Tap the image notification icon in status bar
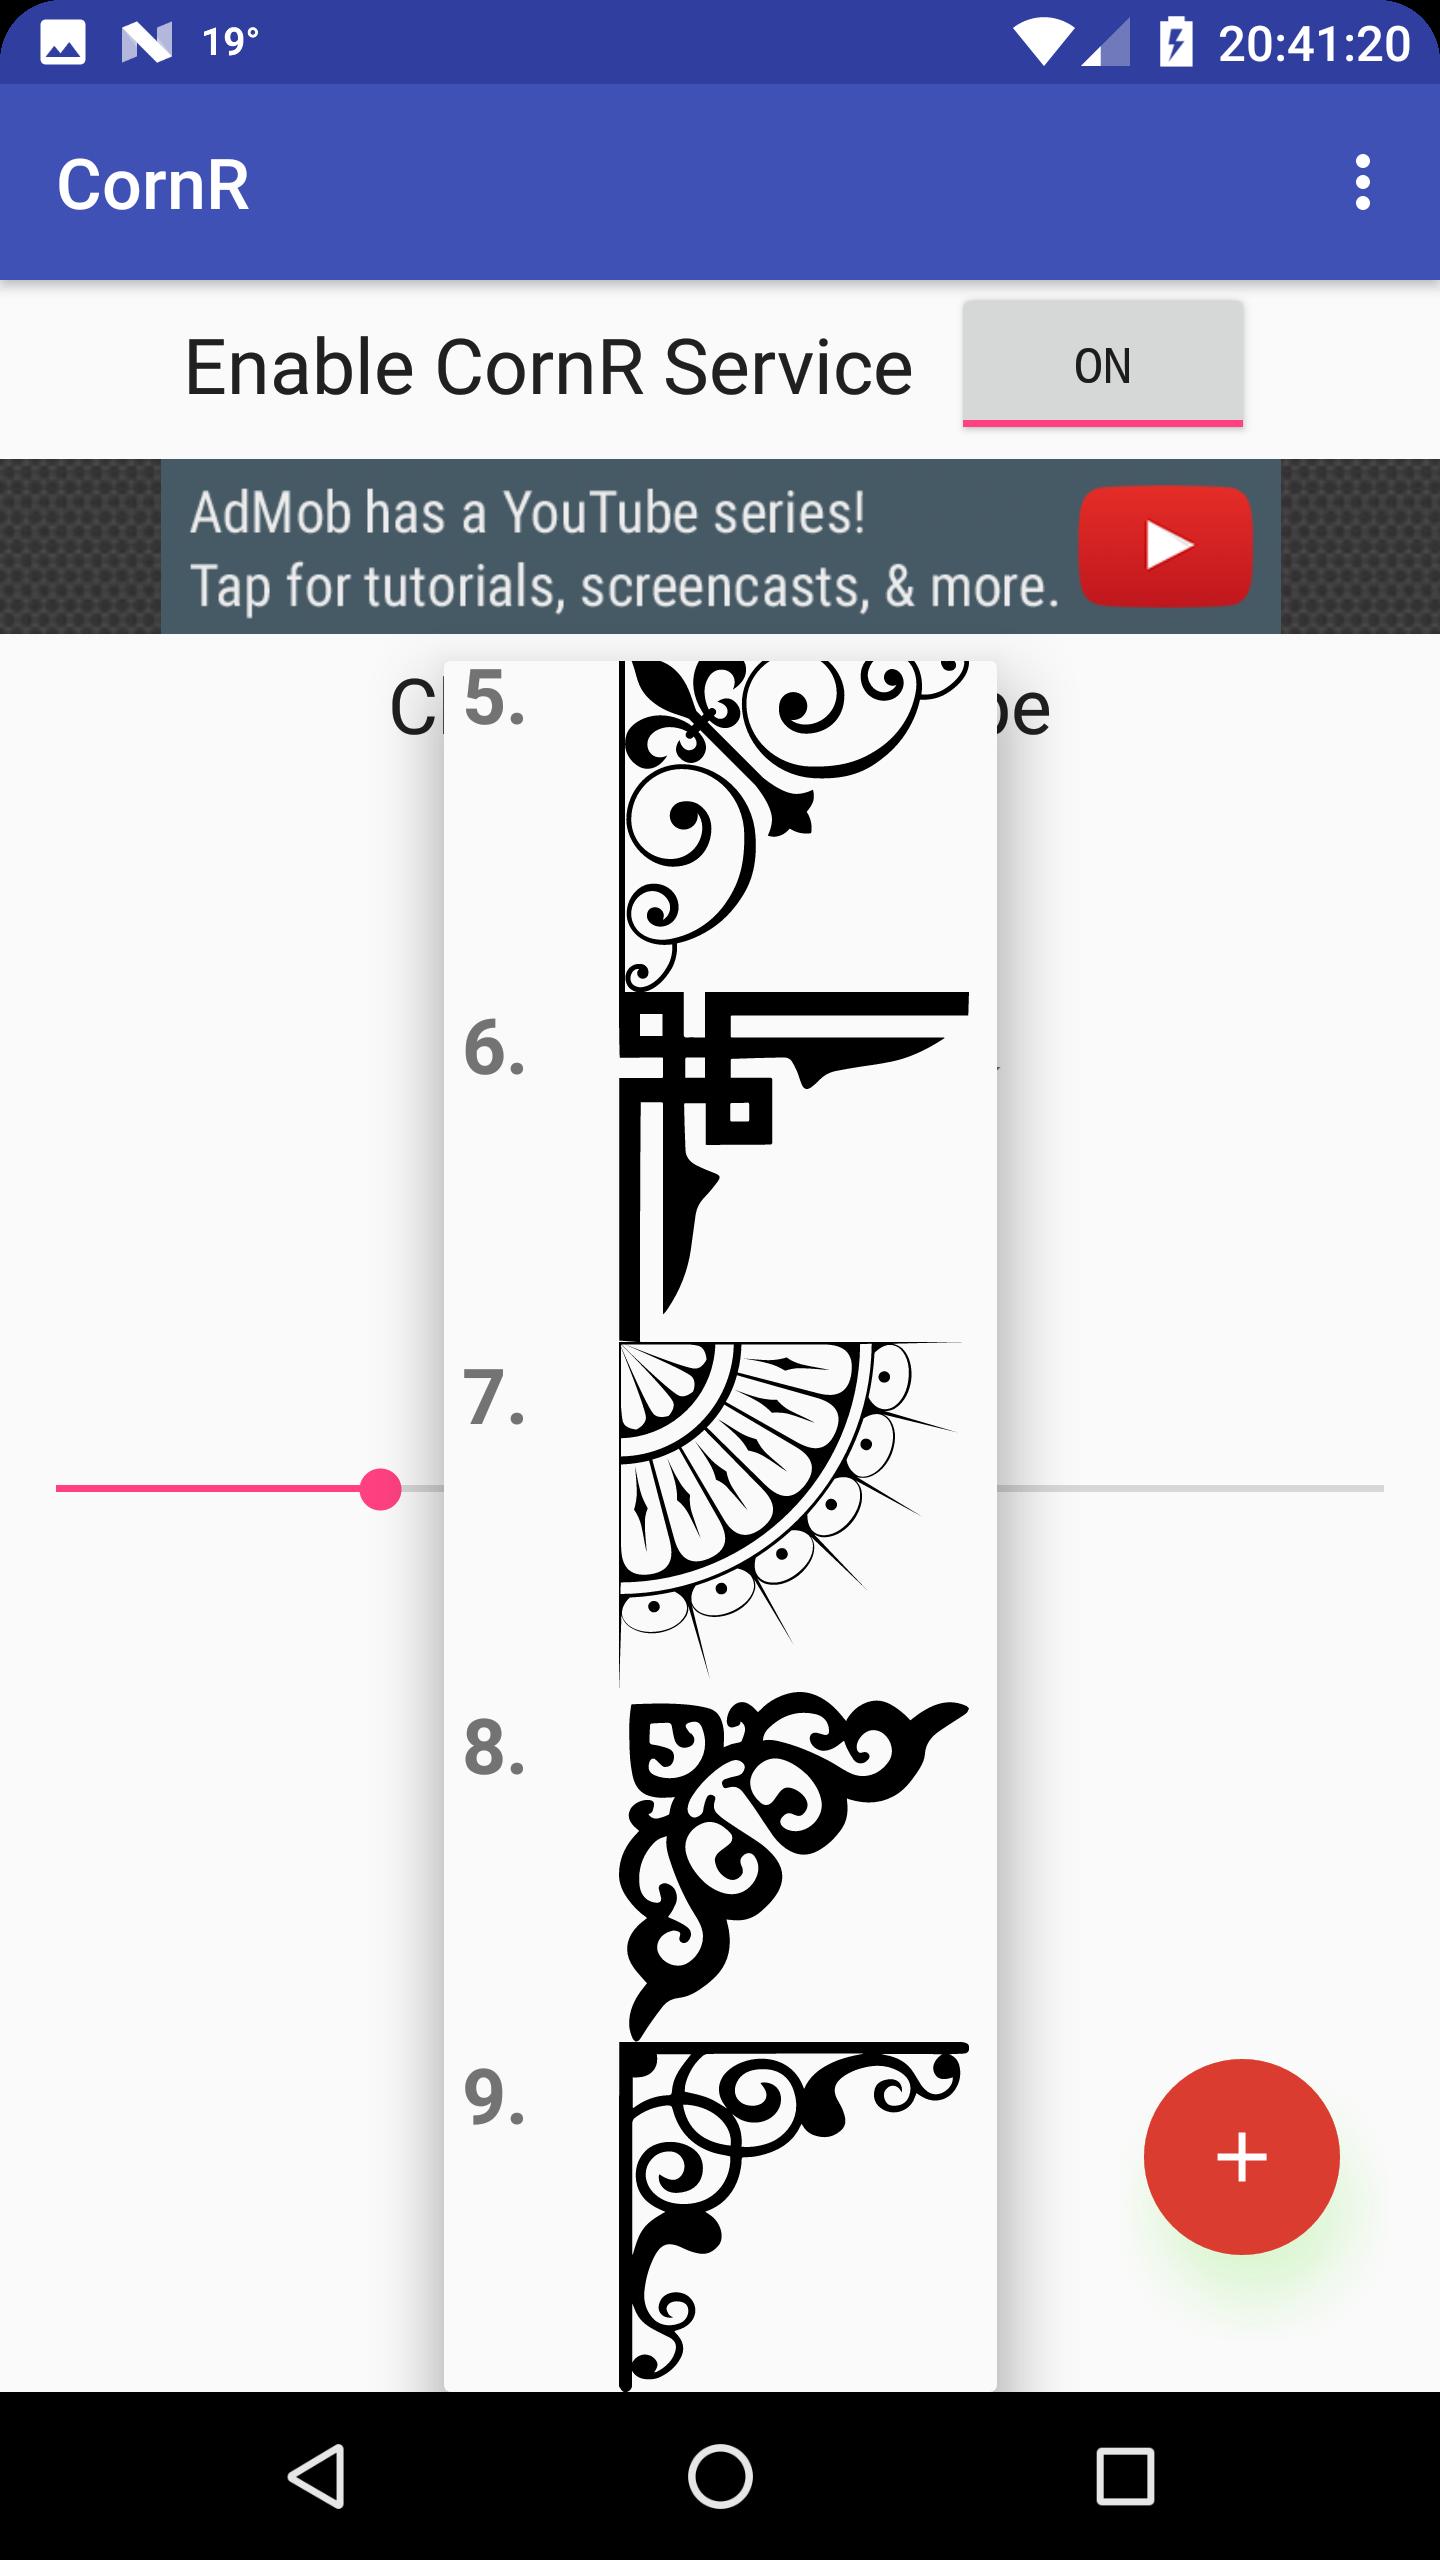Screen dimensions: 1440x2560 pyautogui.click(x=62, y=43)
